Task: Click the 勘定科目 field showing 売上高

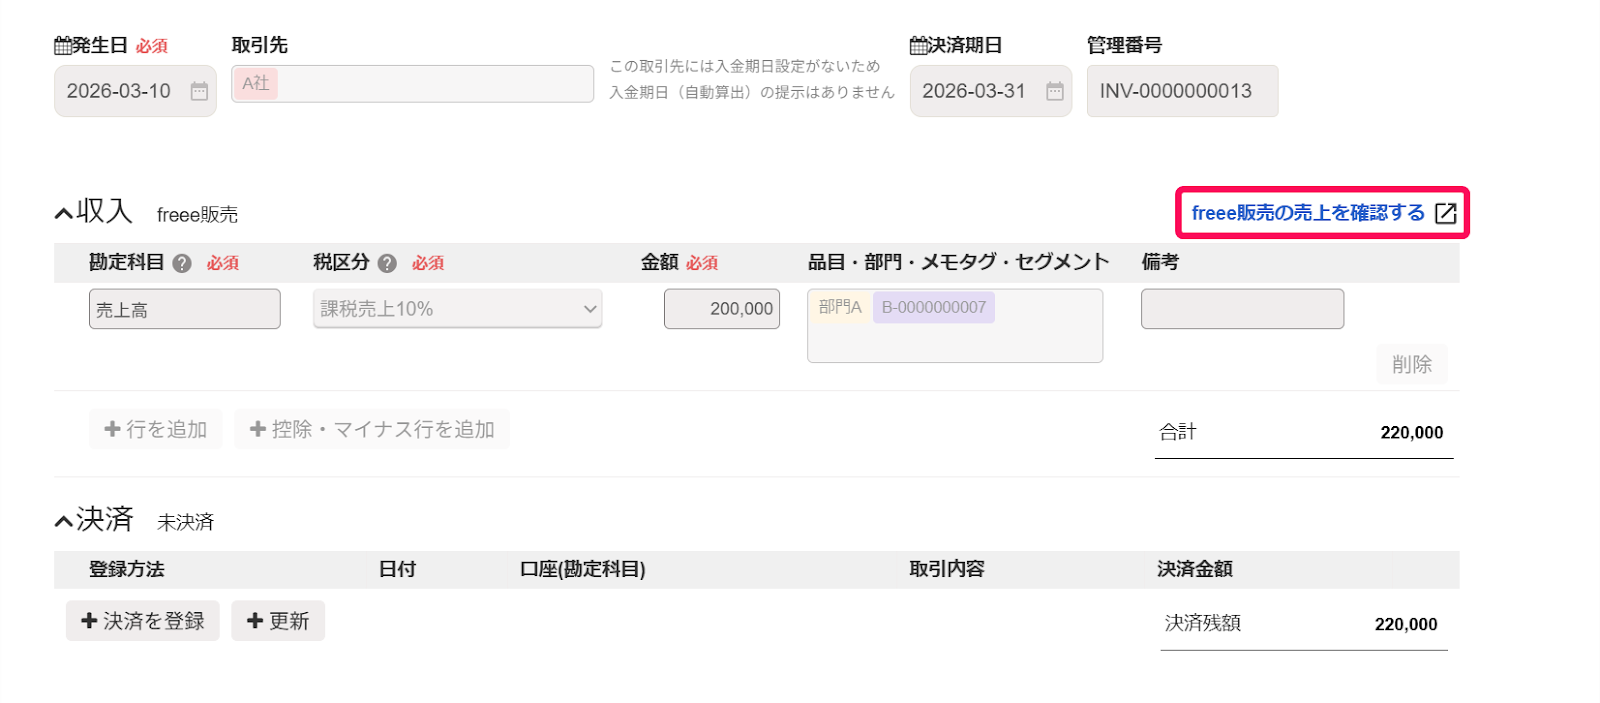Action: [185, 309]
